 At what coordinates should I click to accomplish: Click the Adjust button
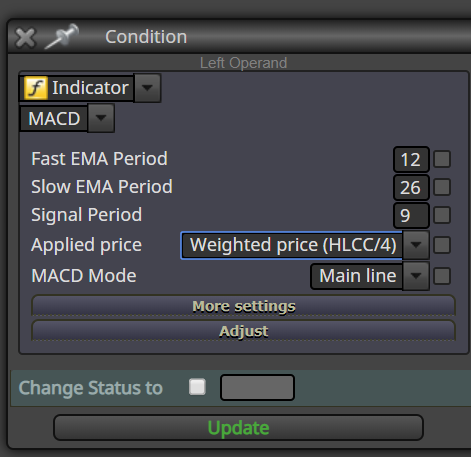pos(243,331)
